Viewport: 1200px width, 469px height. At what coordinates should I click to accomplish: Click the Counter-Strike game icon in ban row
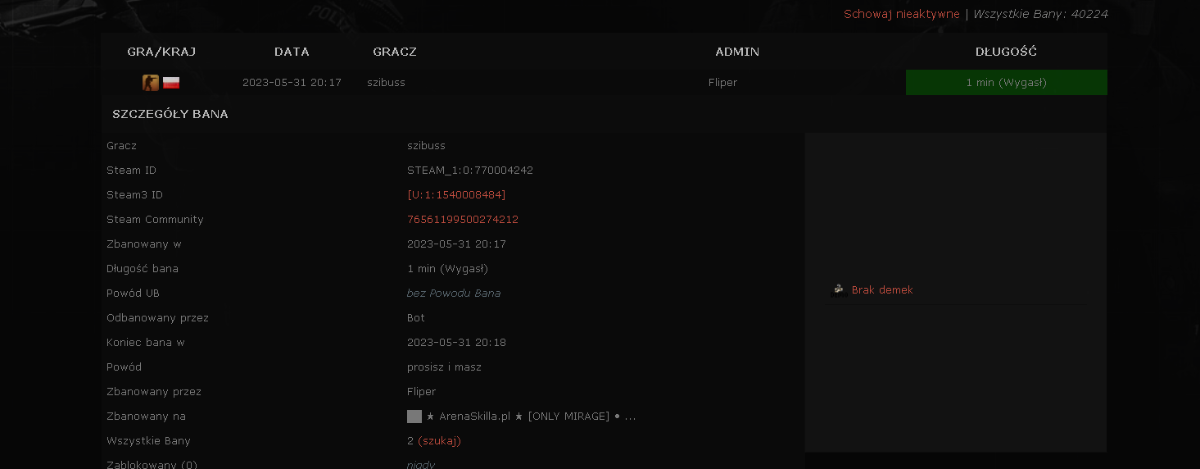pyautogui.click(x=150, y=82)
